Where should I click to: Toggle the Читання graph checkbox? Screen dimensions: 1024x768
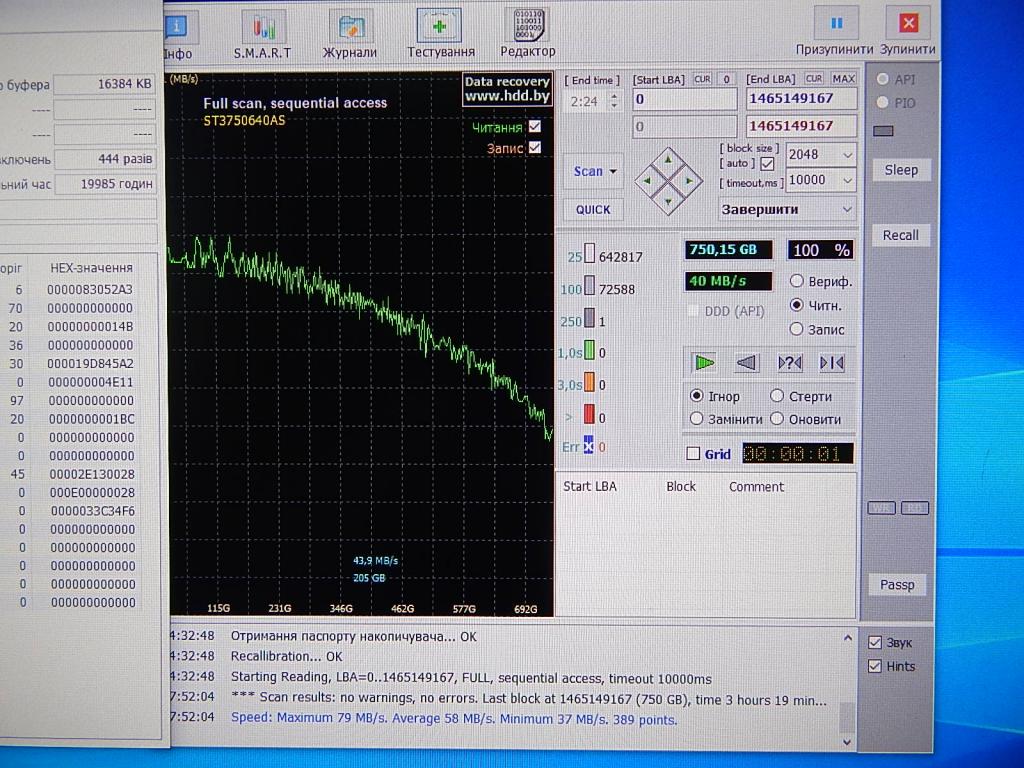(x=535, y=126)
